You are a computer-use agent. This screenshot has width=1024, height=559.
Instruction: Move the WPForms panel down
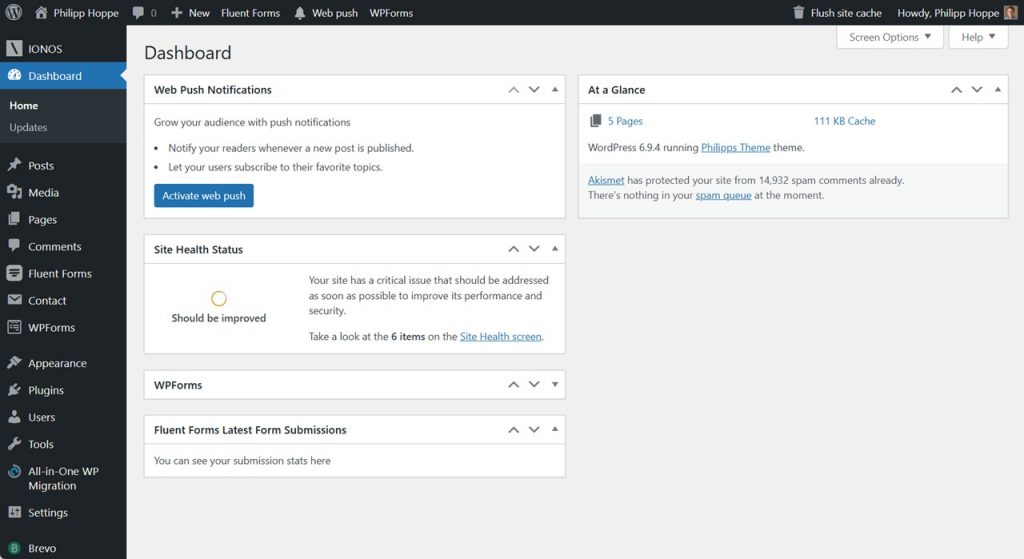[x=534, y=385]
